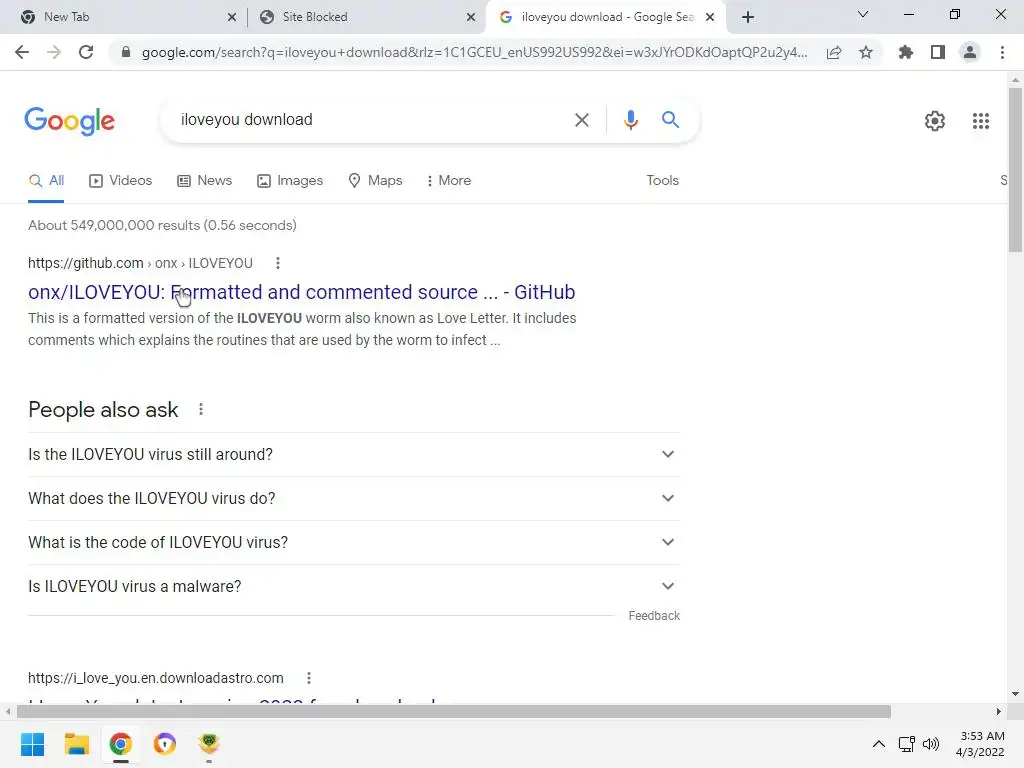This screenshot has width=1024, height=768.
Task: Open the clock and date flyout
Action: [x=980, y=744]
